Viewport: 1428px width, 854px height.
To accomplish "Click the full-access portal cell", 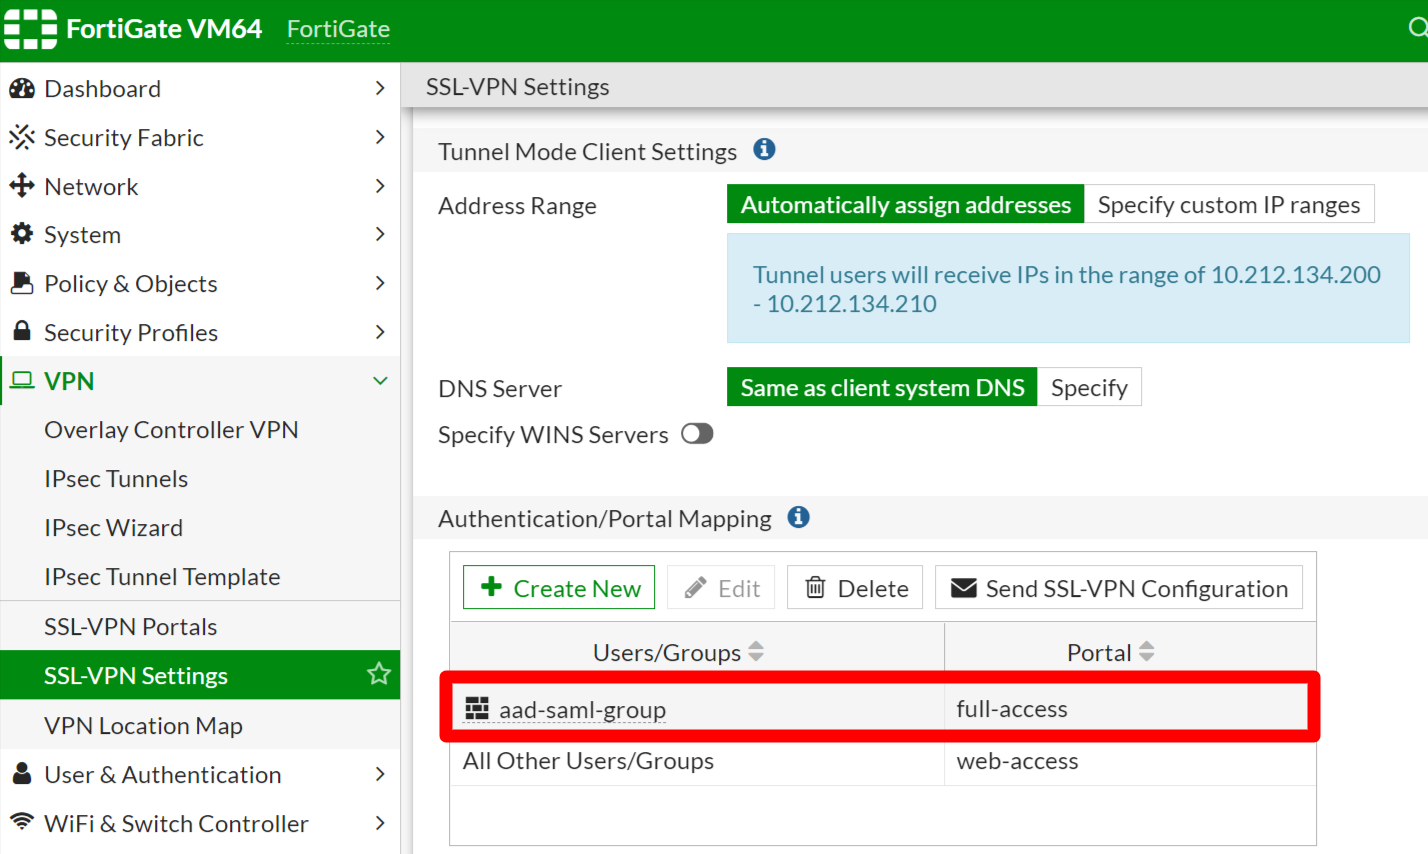I will 1012,709.
